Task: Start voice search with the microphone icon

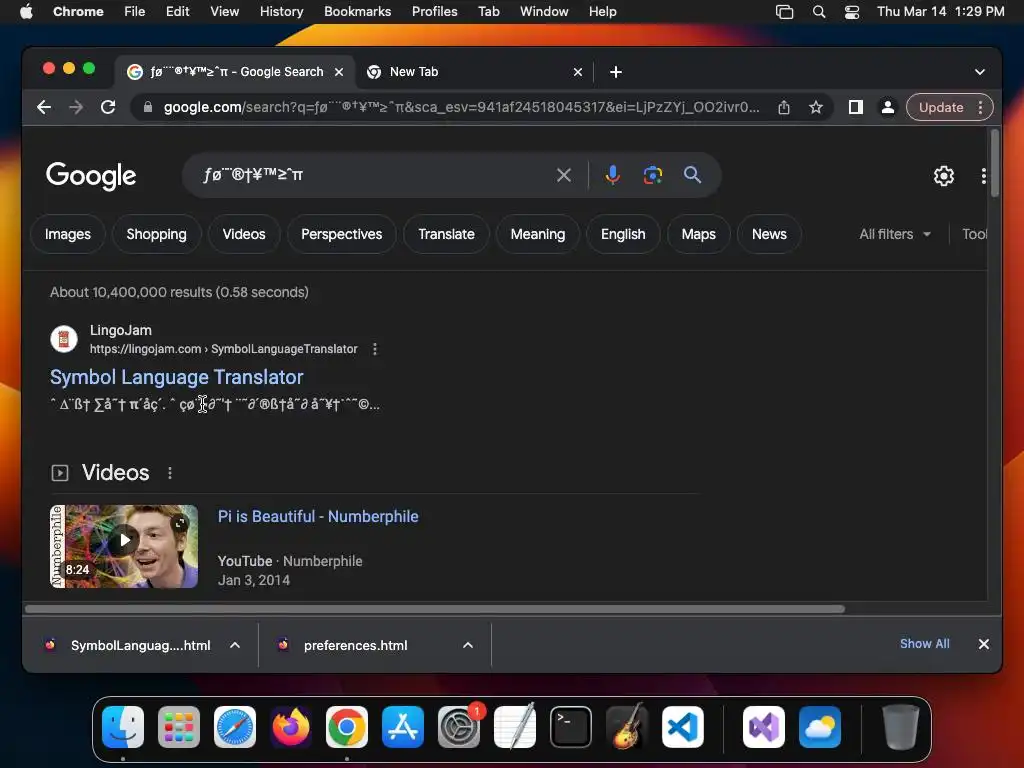Action: point(612,175)
